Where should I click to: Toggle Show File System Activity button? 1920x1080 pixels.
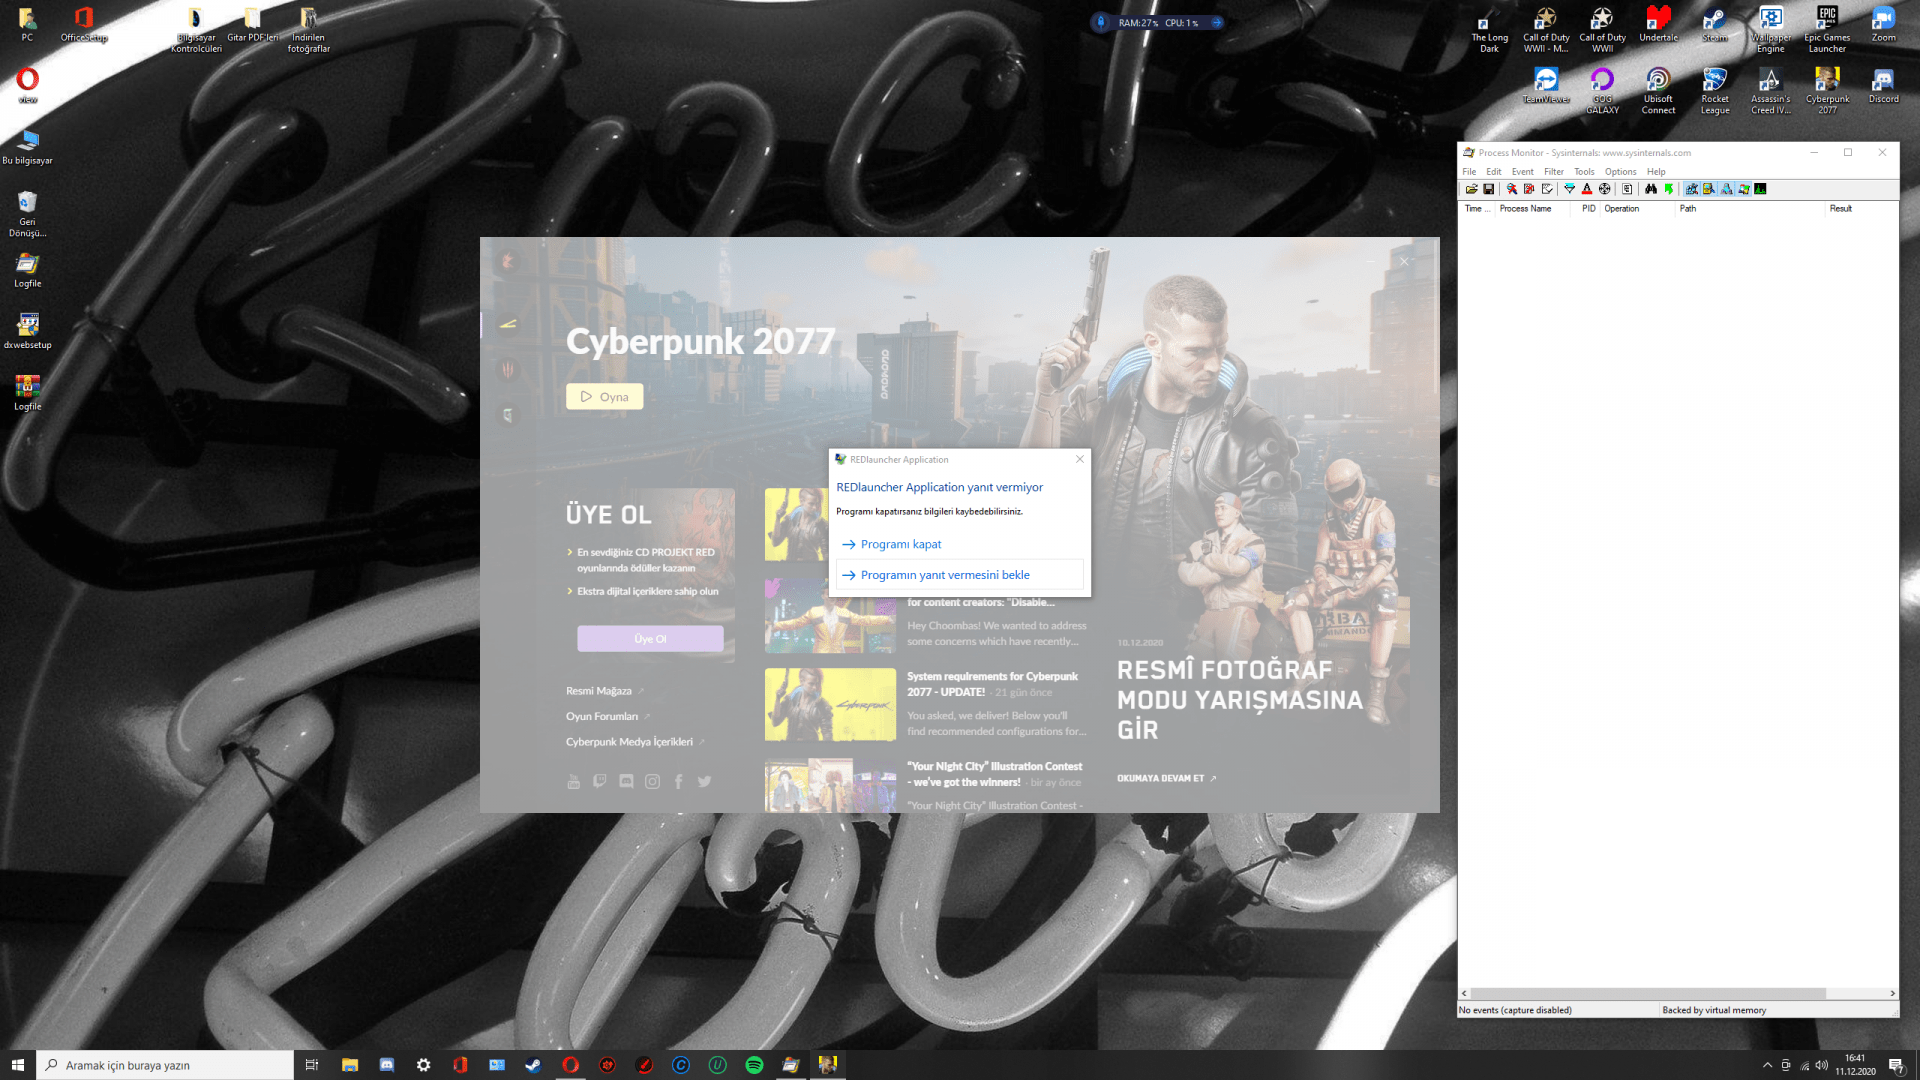tap(1709, 189)
